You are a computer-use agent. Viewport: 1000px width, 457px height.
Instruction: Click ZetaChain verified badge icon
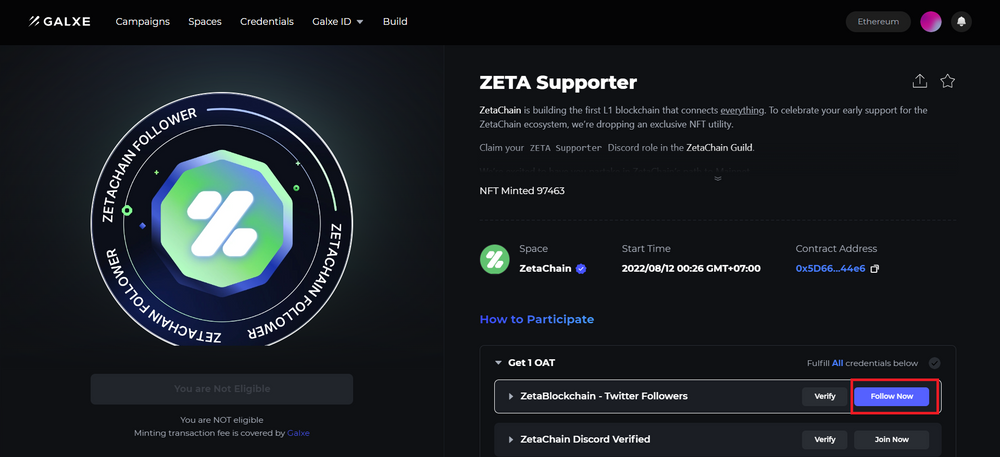coord(580,269)
